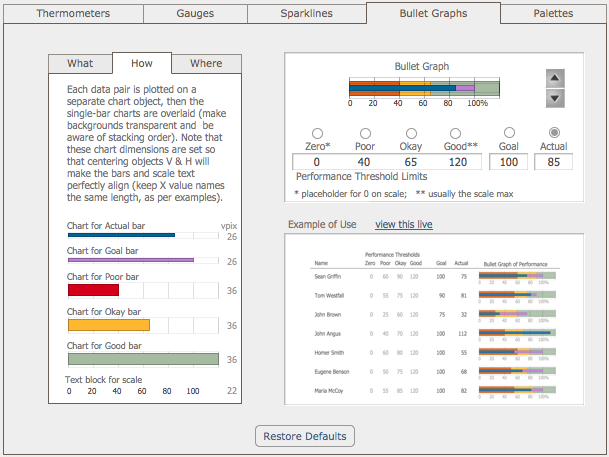
Task: Click the Chart for Actual bar label
Action: pos(106,226)
